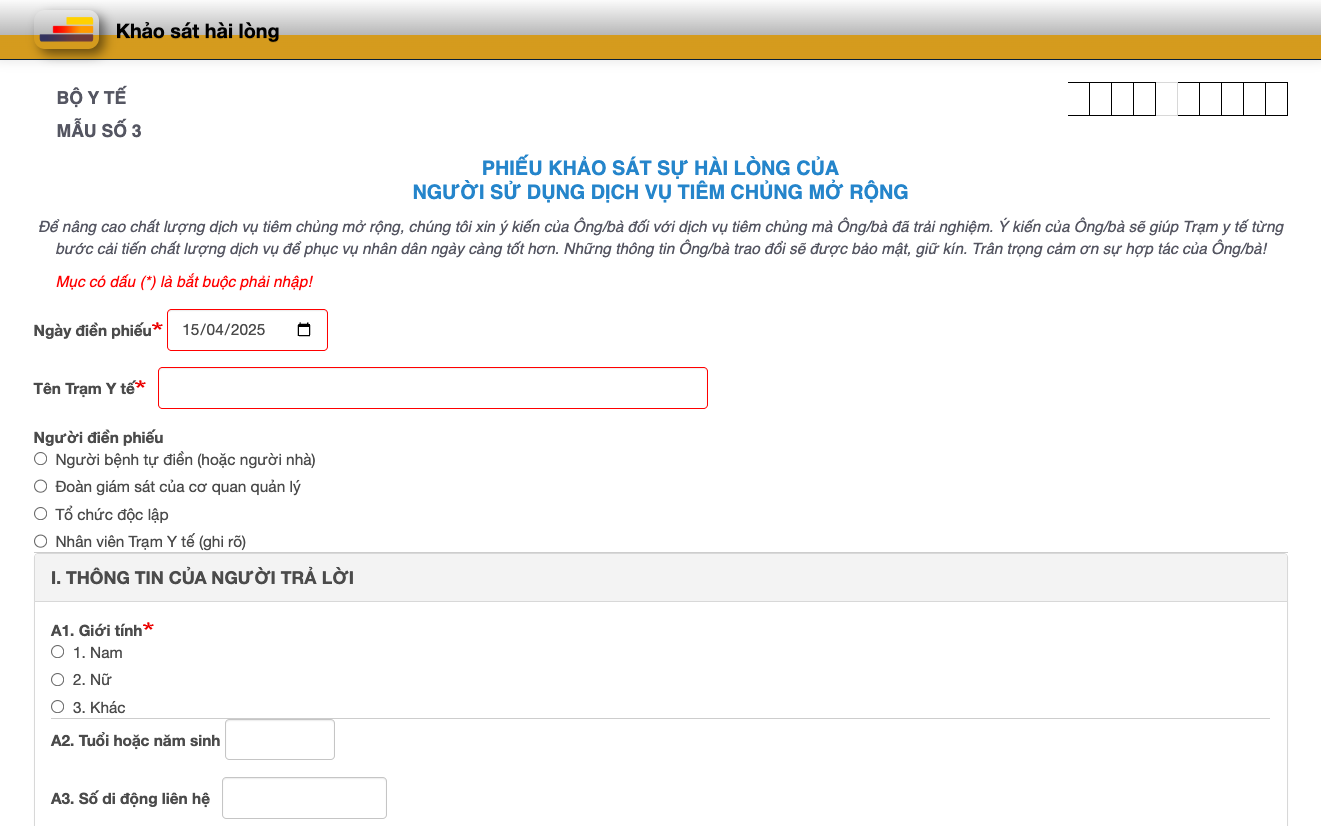The image size is (1321, 826).
Task: Open the calendar picker in date field
Action: pyautogui.click(x=304, y=330)
